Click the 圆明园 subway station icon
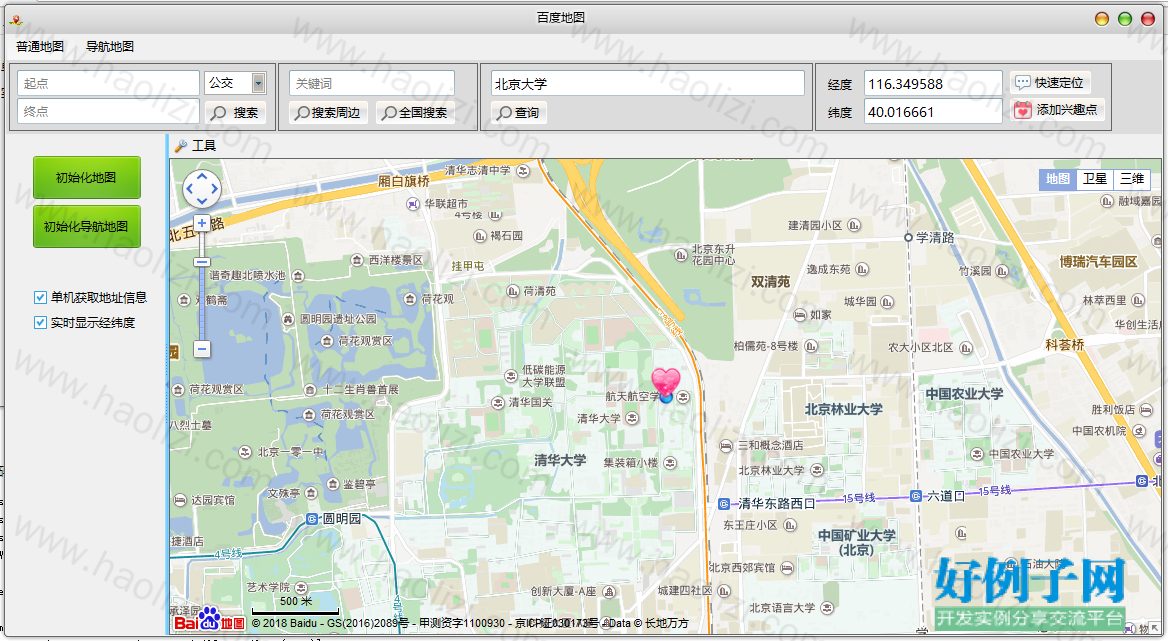This screenshot has width=1168, height=641. [x=312, y=519]
